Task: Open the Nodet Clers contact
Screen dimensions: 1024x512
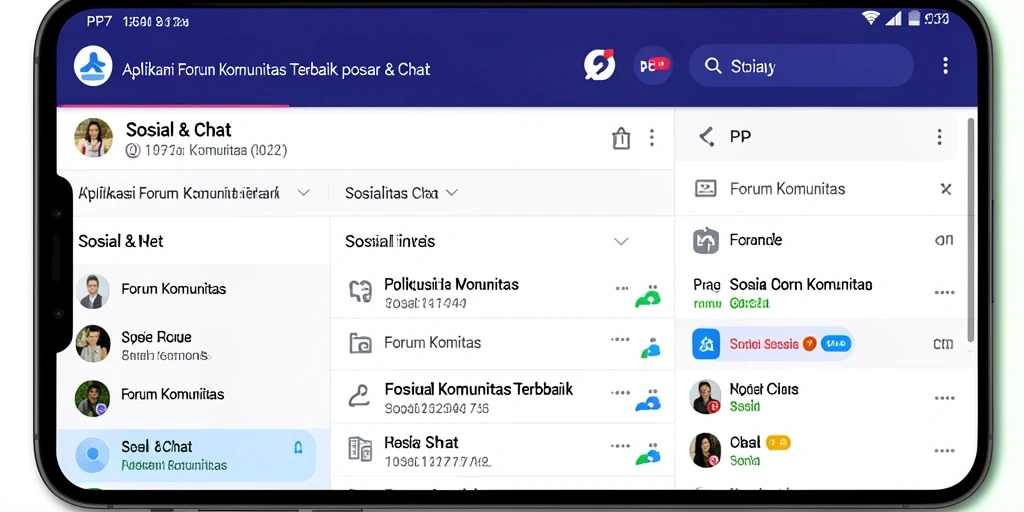Action: coord(825,397)
